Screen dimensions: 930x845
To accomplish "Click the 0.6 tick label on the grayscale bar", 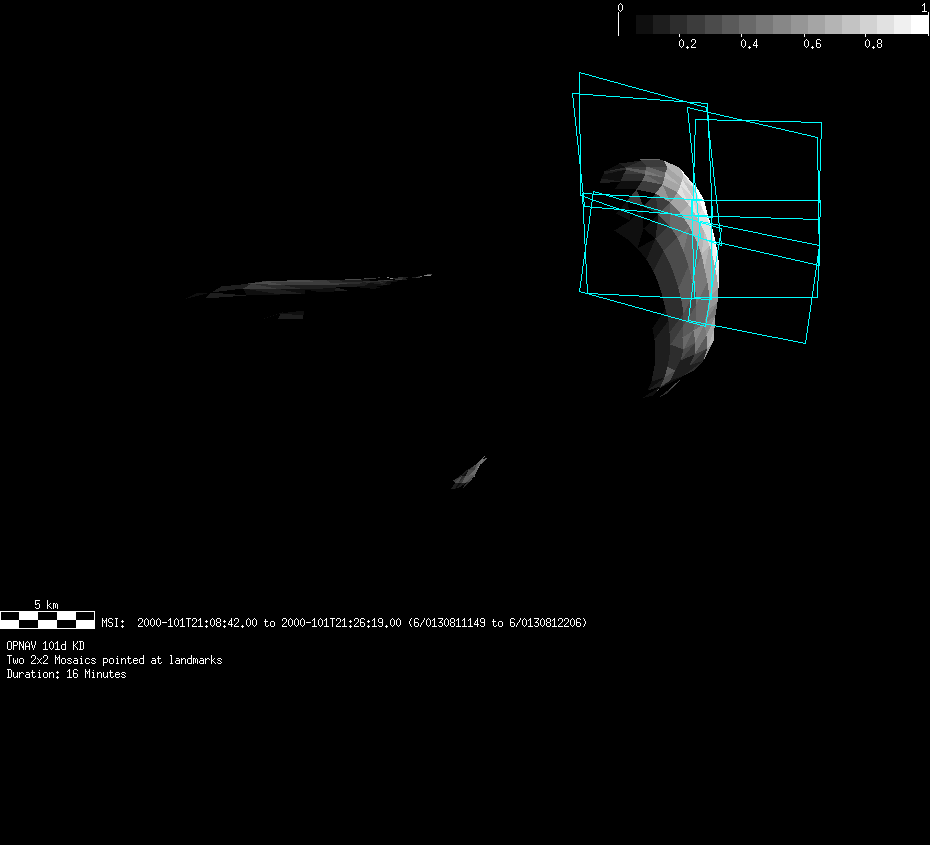I will click(x=811, y=44).
